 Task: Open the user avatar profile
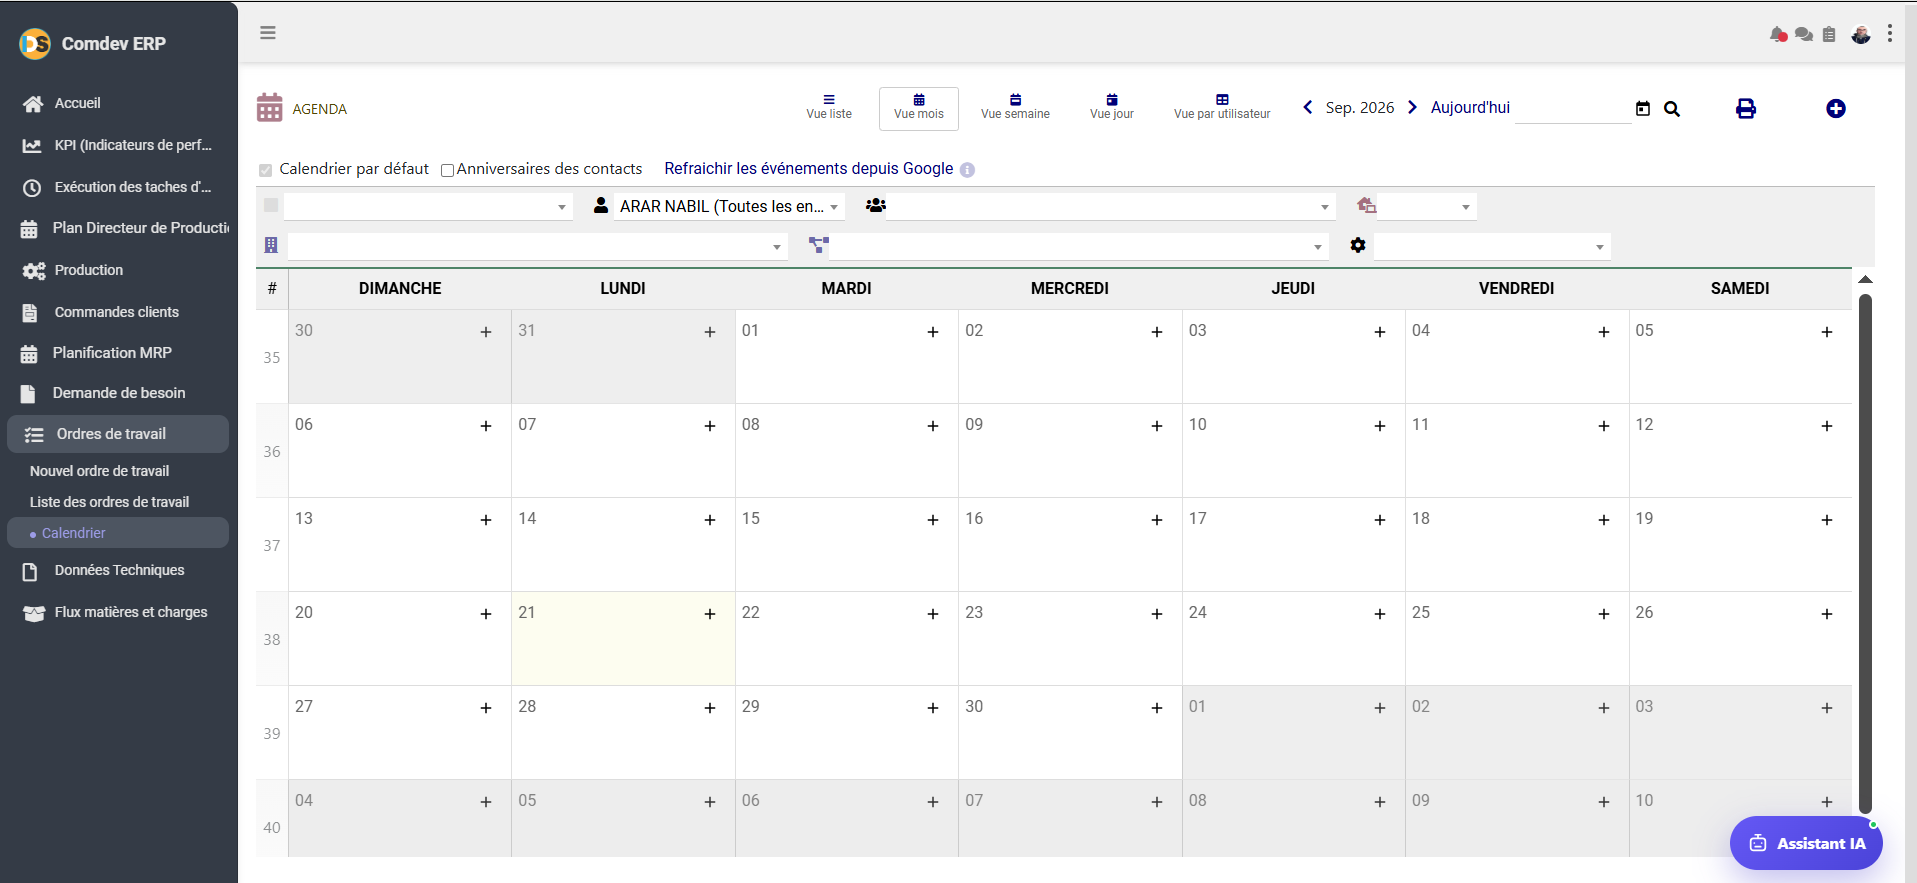(1861, 34)
